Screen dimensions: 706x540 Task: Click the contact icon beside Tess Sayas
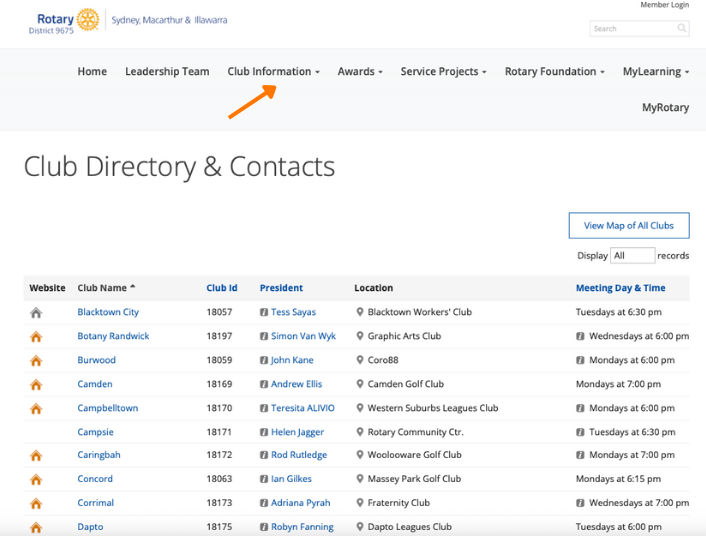264,312
